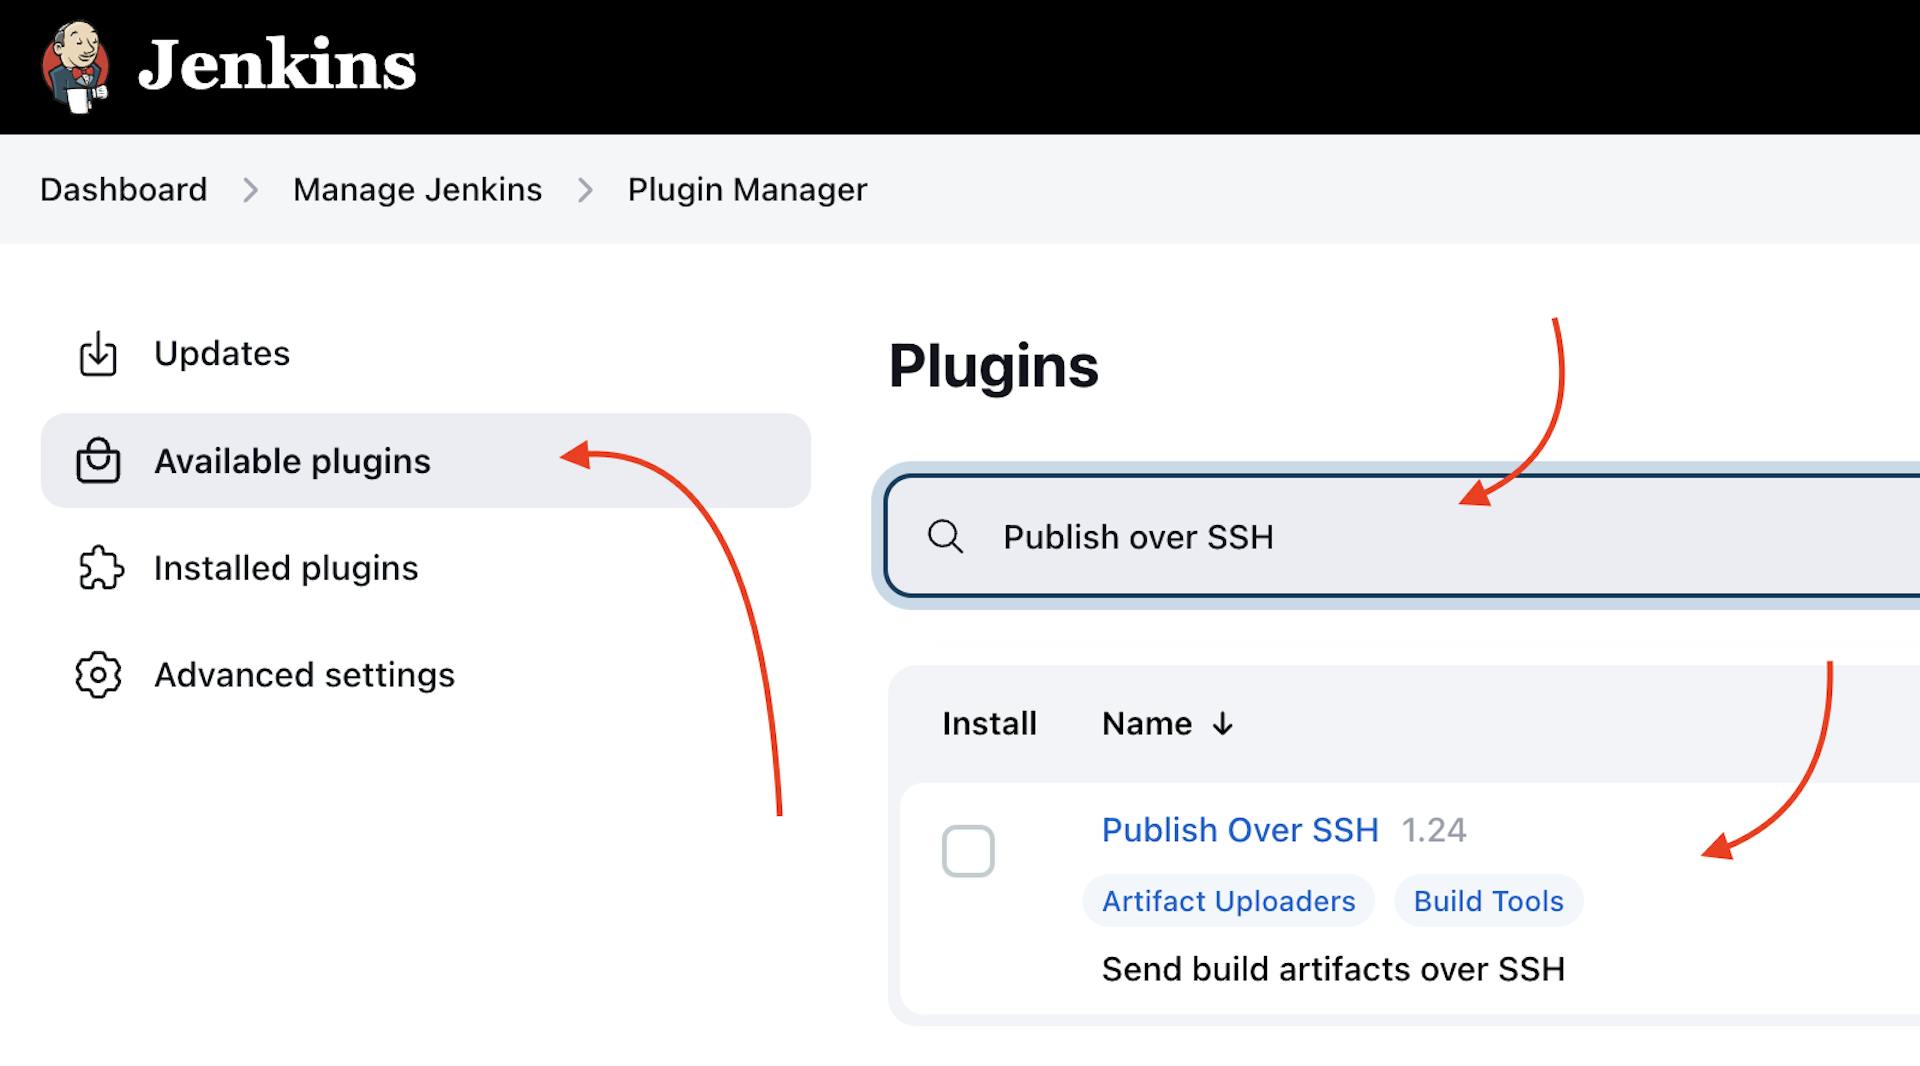
Task: Click the Installed plugins puzzle piece icon
Action: coord(100,568)
